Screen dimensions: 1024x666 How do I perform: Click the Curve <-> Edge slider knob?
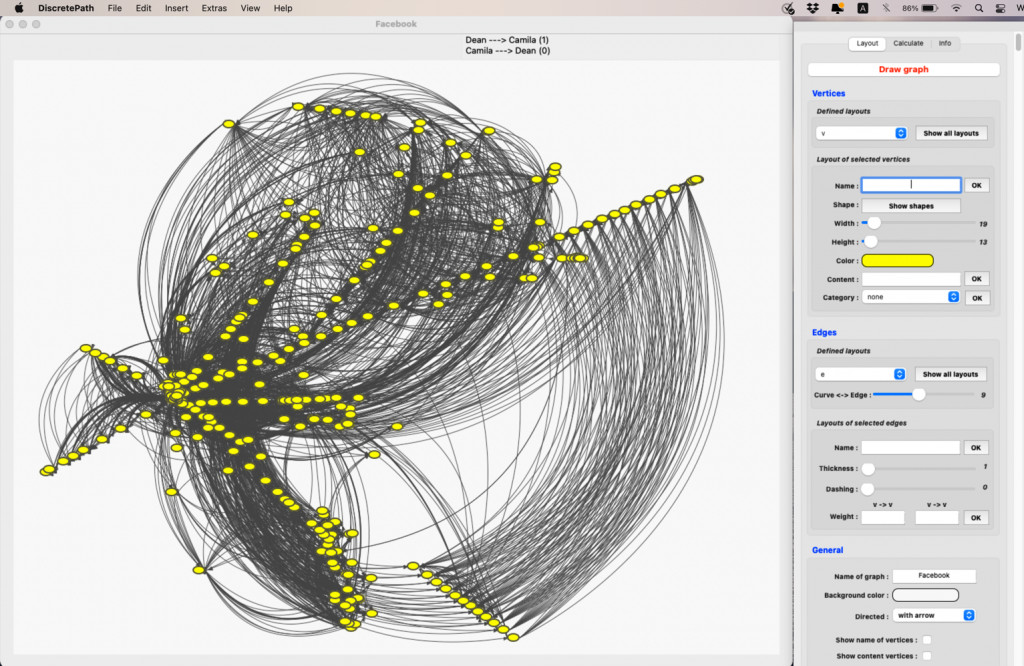tap(919, 394)
